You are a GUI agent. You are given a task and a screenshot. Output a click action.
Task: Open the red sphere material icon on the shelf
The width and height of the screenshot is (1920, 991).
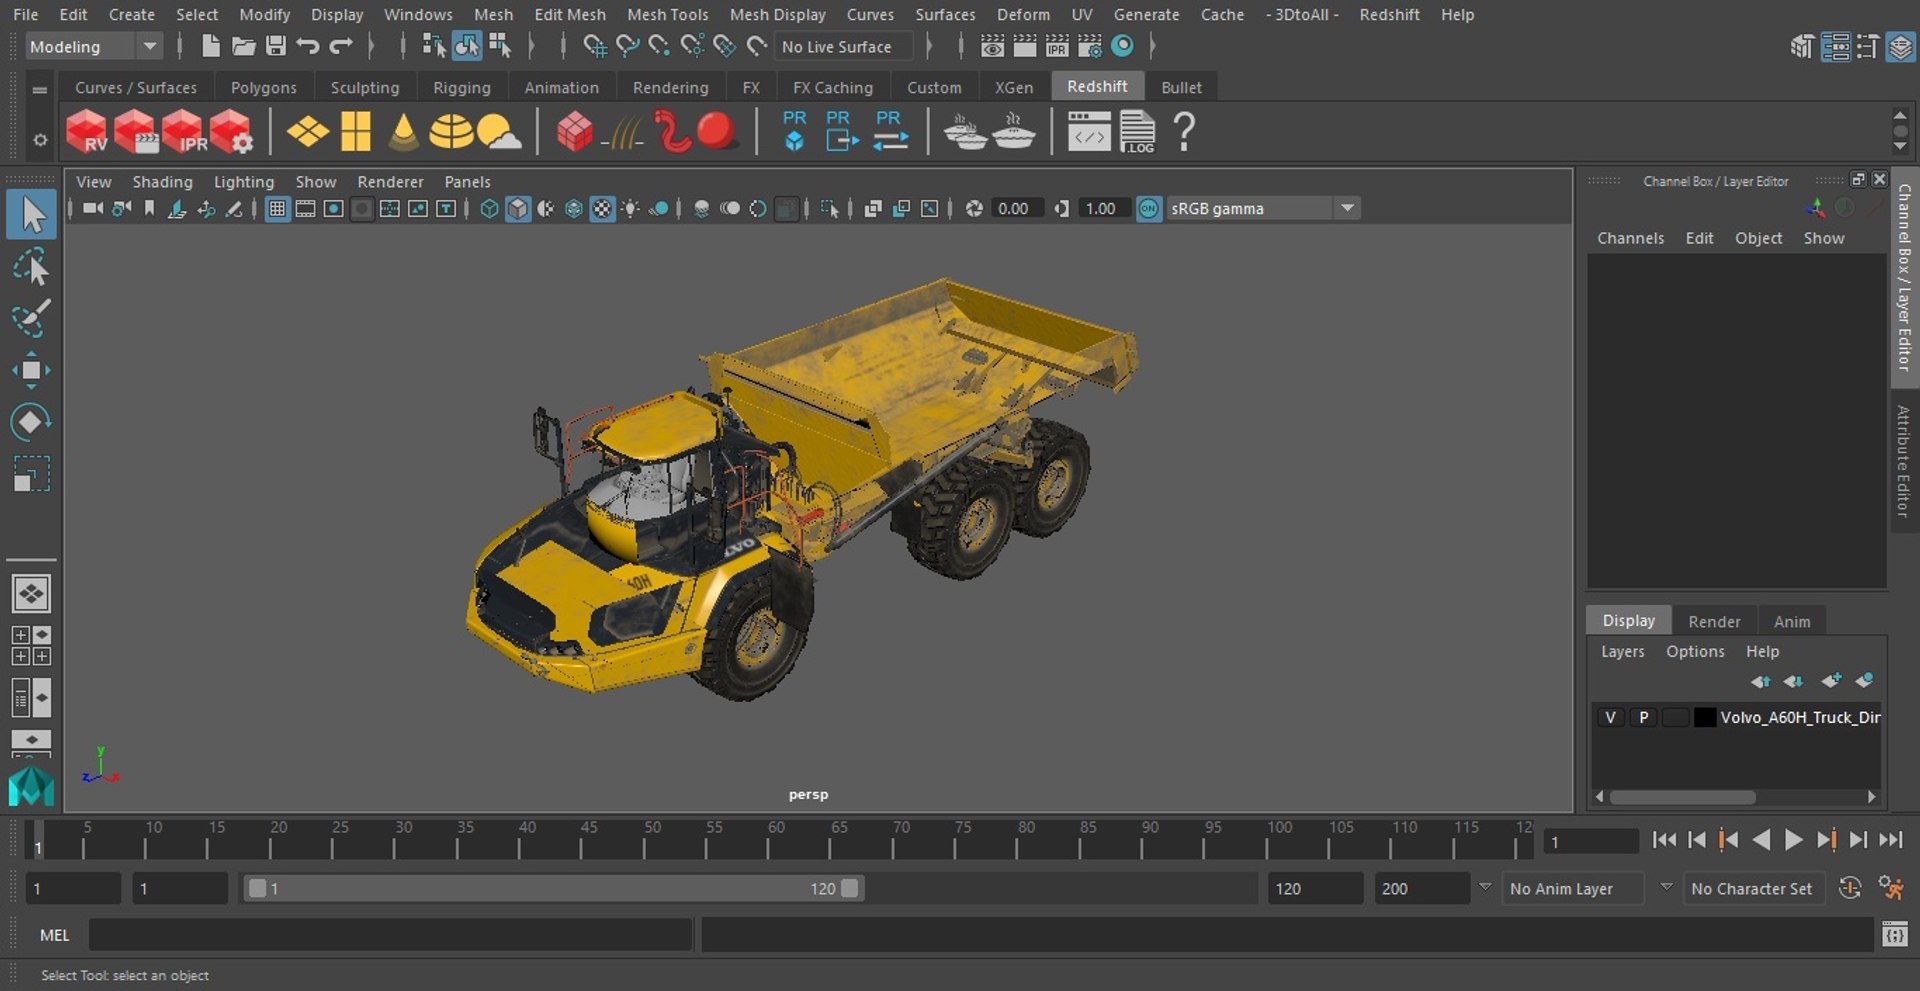pos(716,131)
